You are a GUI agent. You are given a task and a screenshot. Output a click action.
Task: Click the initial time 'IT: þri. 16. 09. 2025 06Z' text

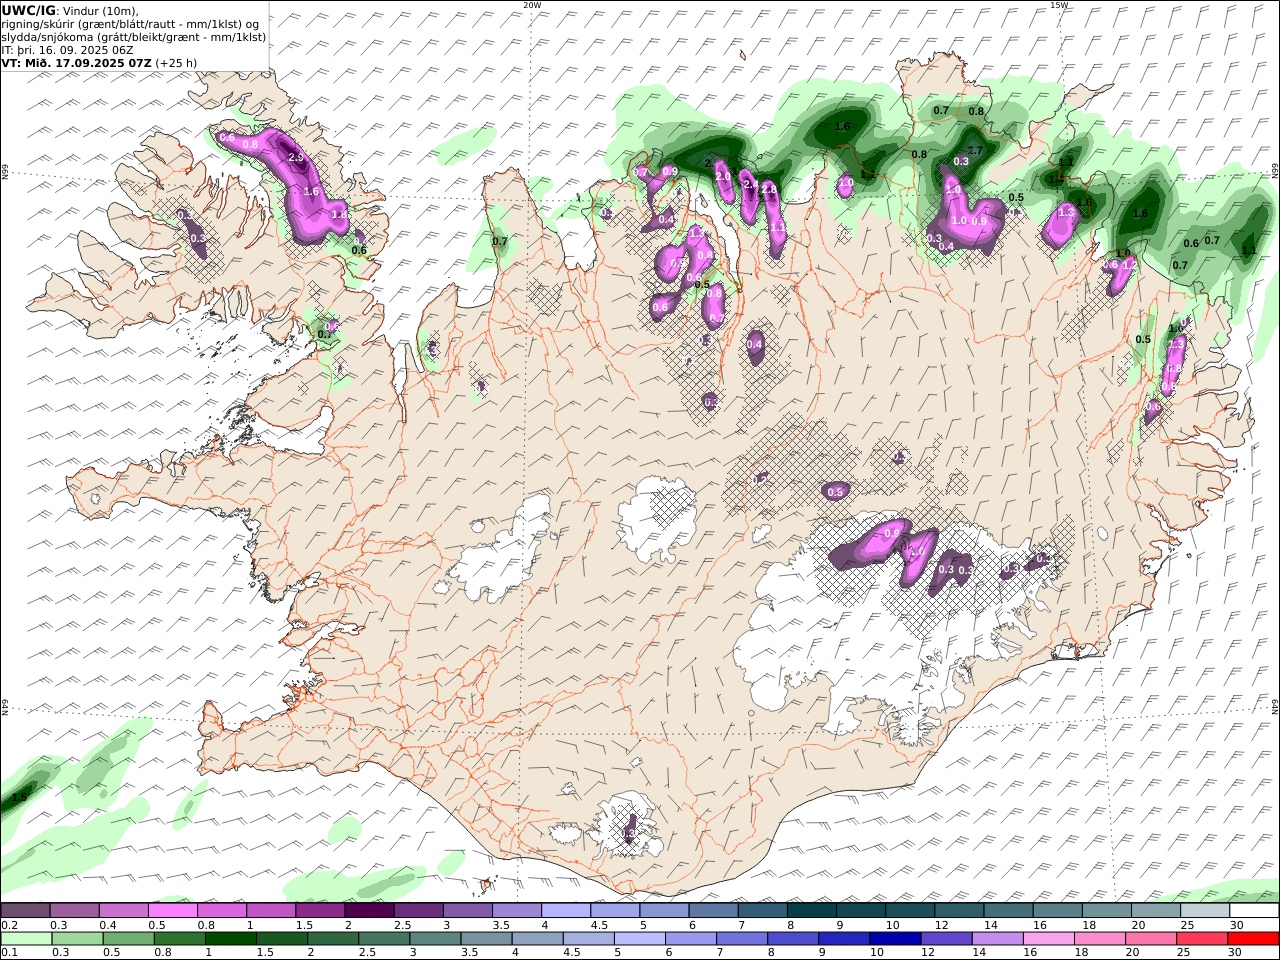[x=68, y=49]
